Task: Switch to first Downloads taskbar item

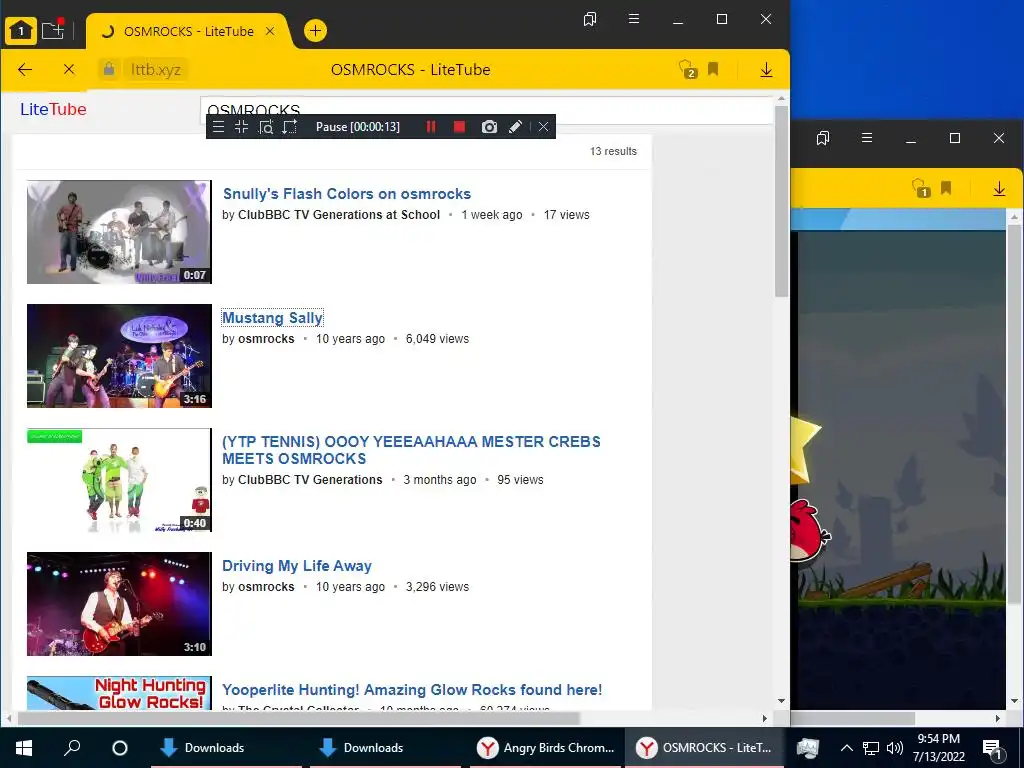Action: click(226, 748)
